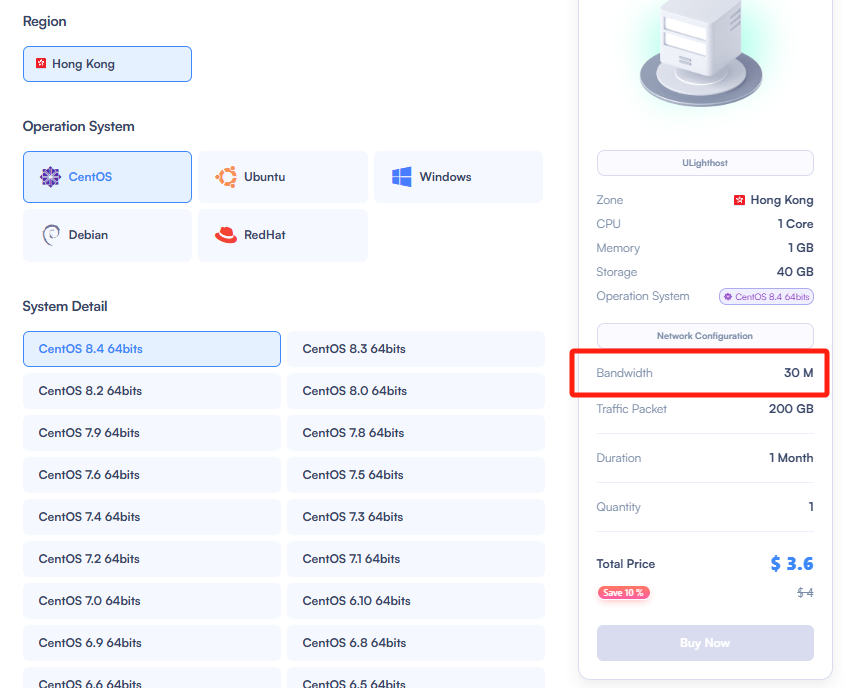Click the 30 M bandwidth value
Image resolution: width=846 pixels, height=688 pixels.
[x=799, y=373]
